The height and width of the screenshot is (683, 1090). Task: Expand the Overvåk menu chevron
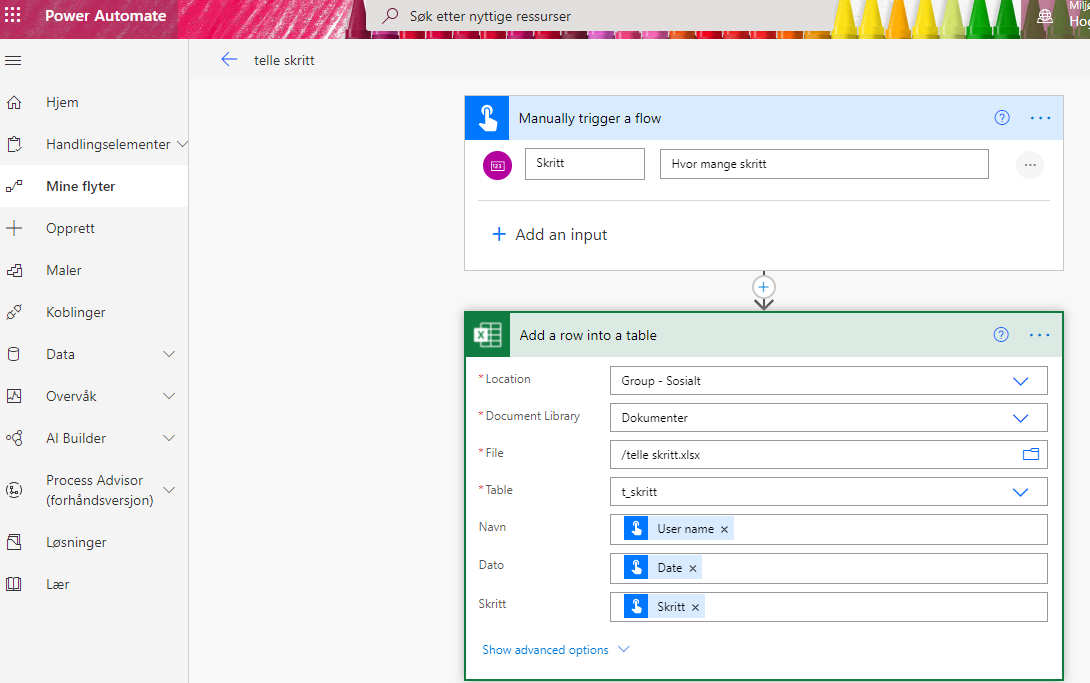(x=169, y=396)
